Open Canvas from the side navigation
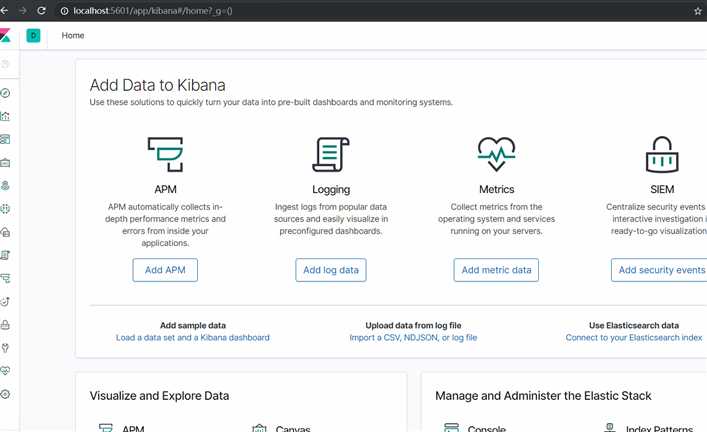The image size is (707, 432). tap(5, 162)
